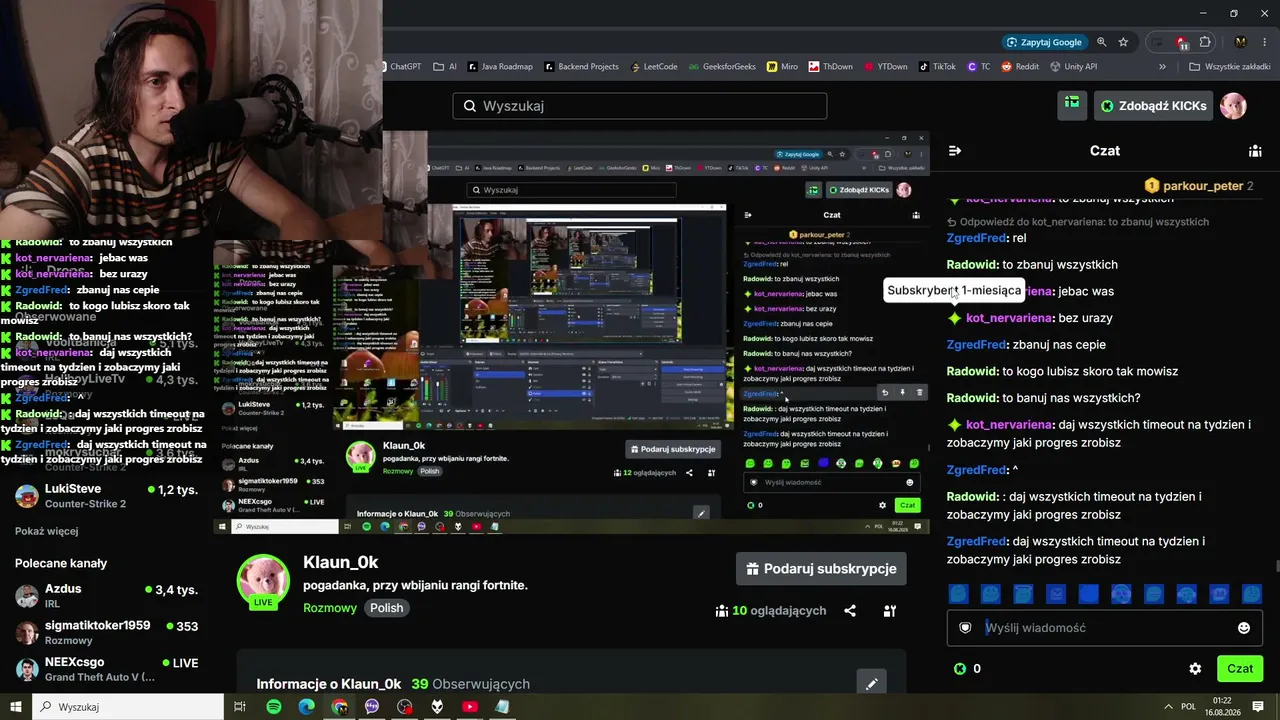This screenshot has width=1280, height=720.
Task: Select the first emote in the chat quick row
Action: pos(958,594)
